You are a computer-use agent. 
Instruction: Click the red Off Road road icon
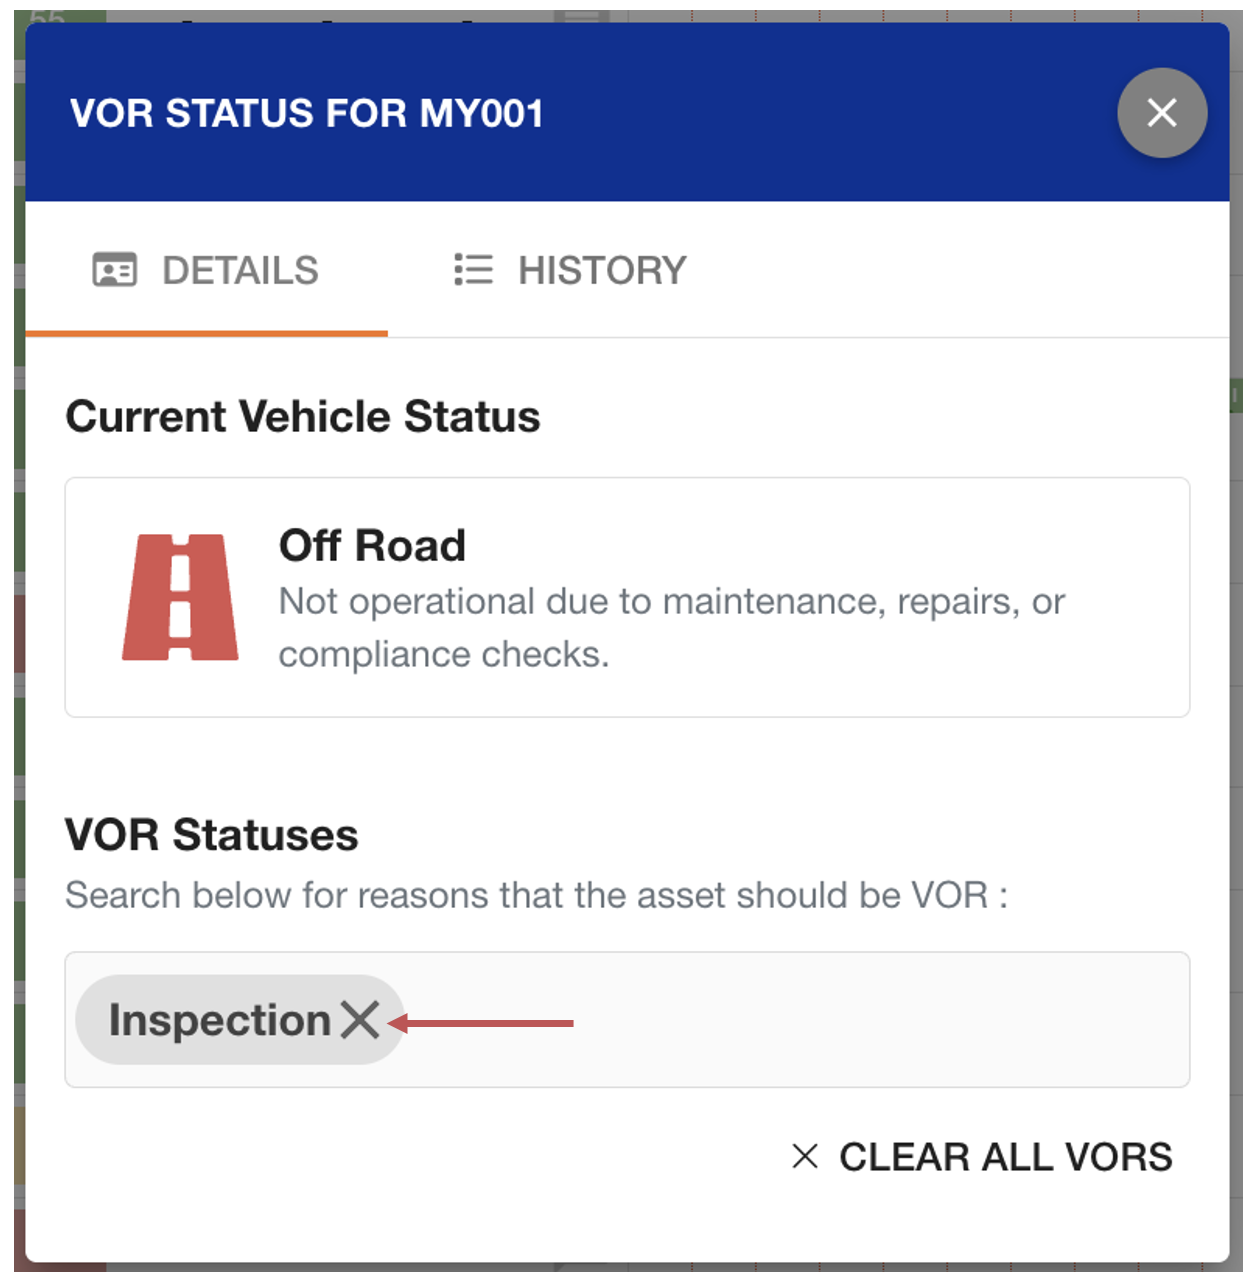(180, 597)
